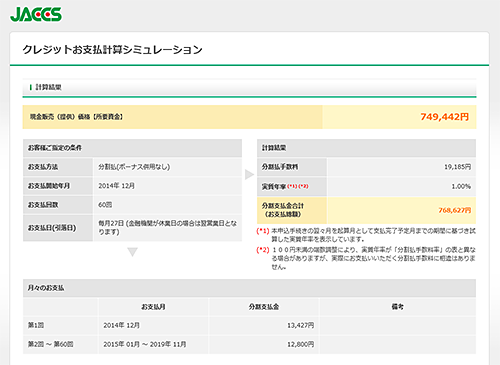Screen dimensions: 500x365
Task: Click the 19,185円 fee value
Action: 457,167
